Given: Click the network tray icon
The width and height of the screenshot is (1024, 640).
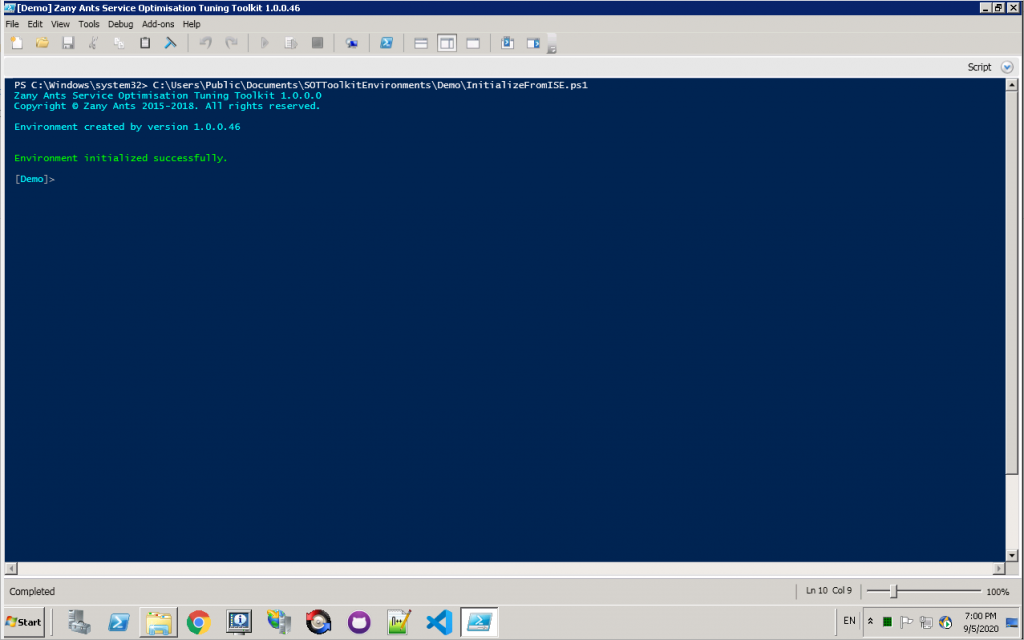Looking at the screenshot, I should [925, 622].
